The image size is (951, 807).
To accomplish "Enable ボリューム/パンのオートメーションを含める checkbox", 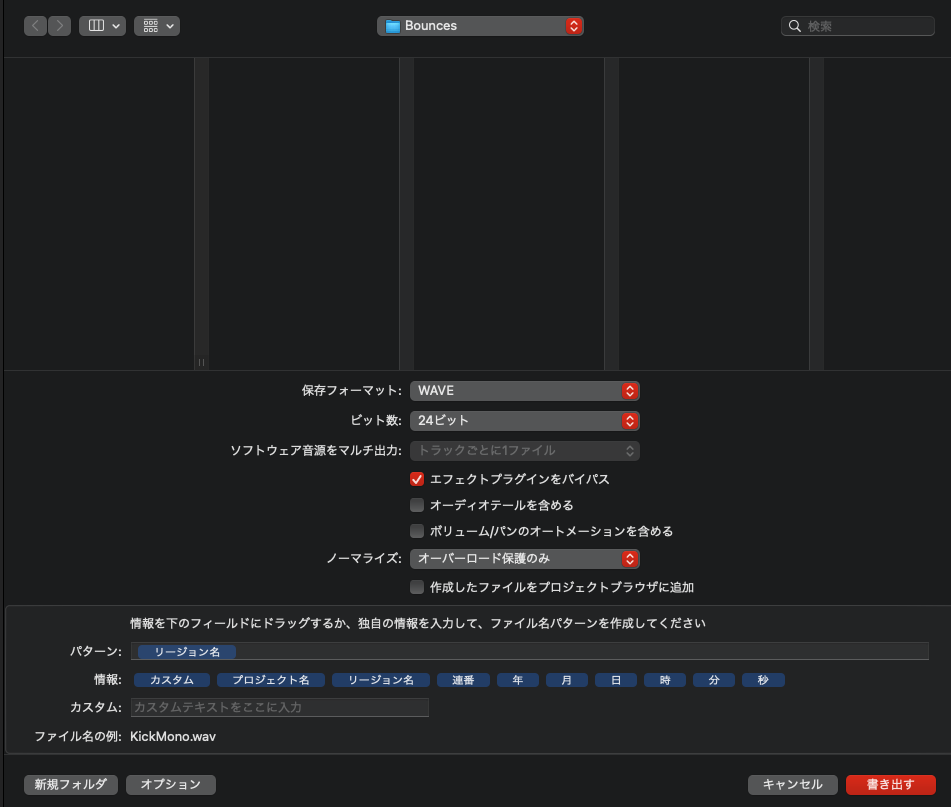I will click(x=417, y=531).
